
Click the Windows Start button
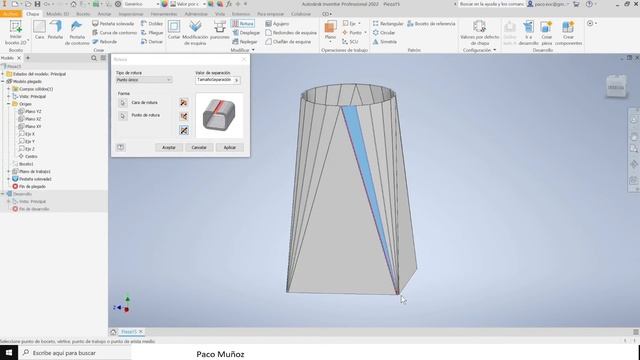point(9,353)
